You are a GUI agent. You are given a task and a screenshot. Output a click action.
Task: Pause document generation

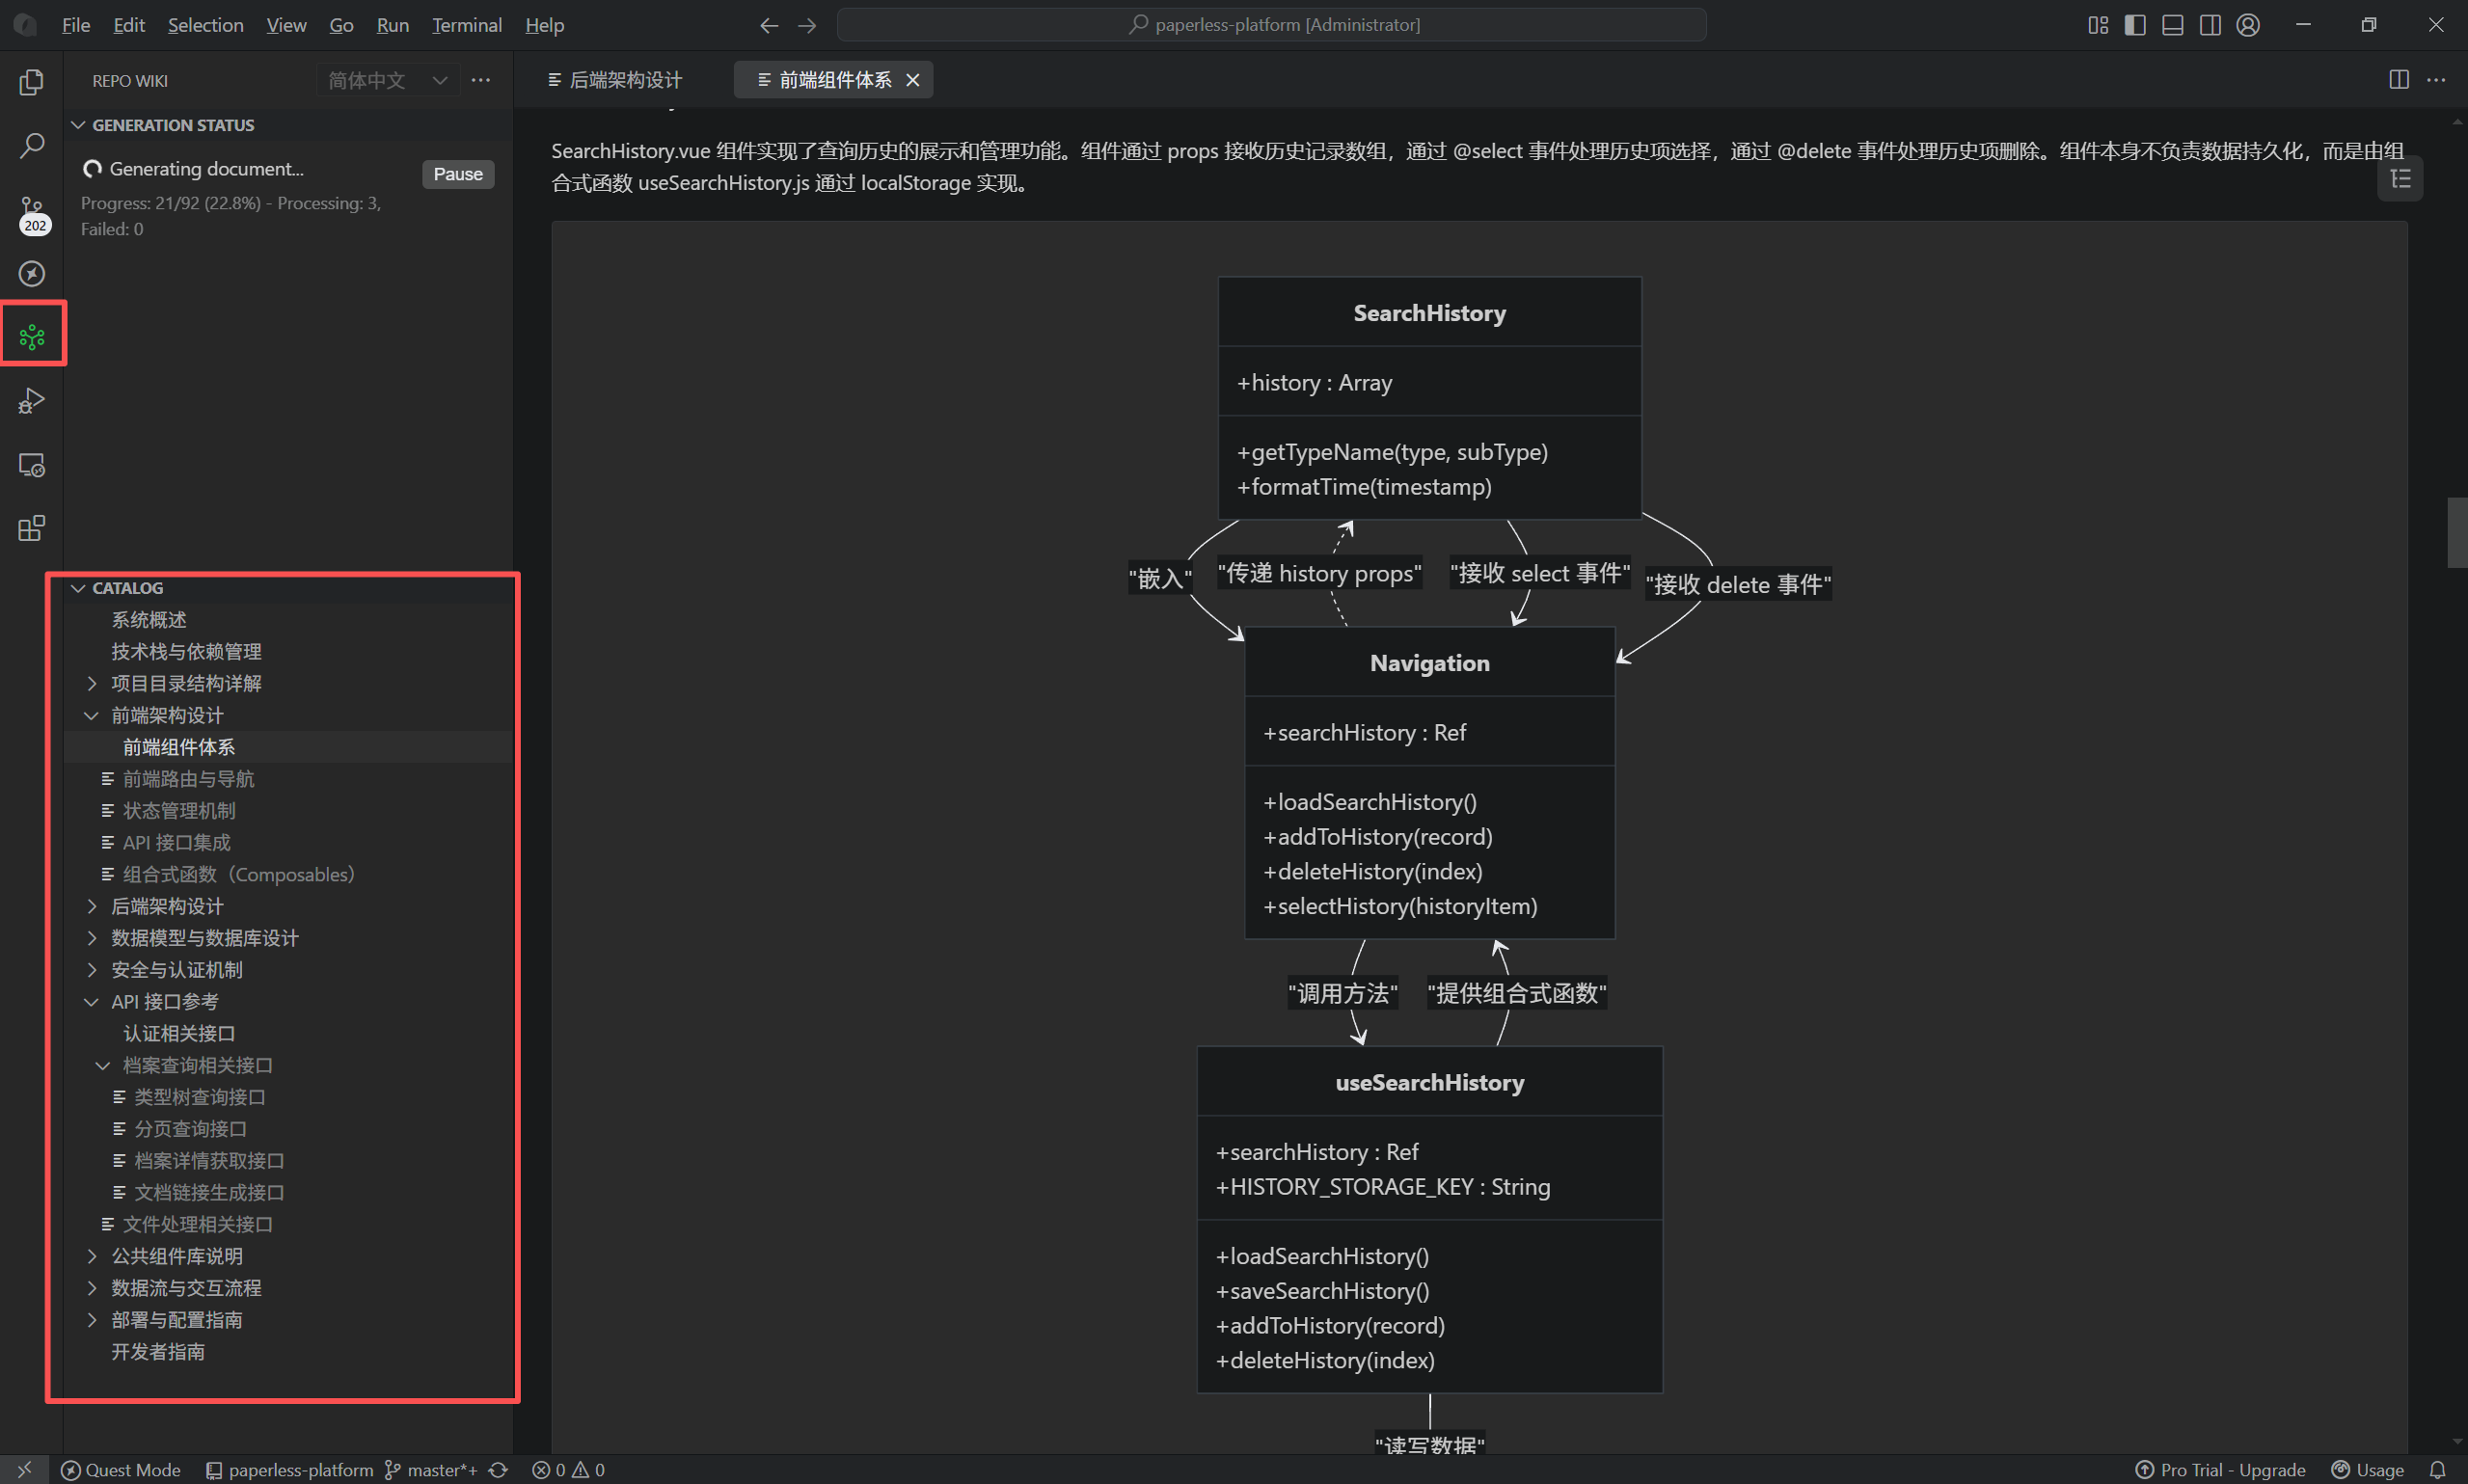[458, 174]
